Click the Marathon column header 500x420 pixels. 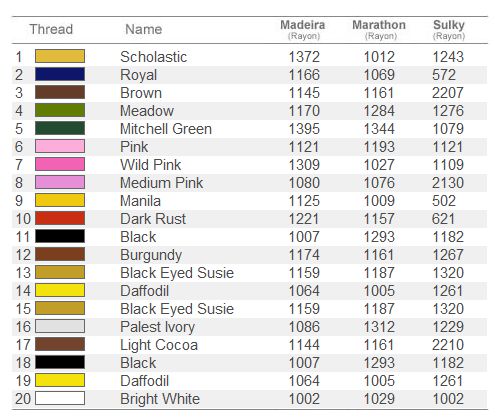(x=379, y=29)
